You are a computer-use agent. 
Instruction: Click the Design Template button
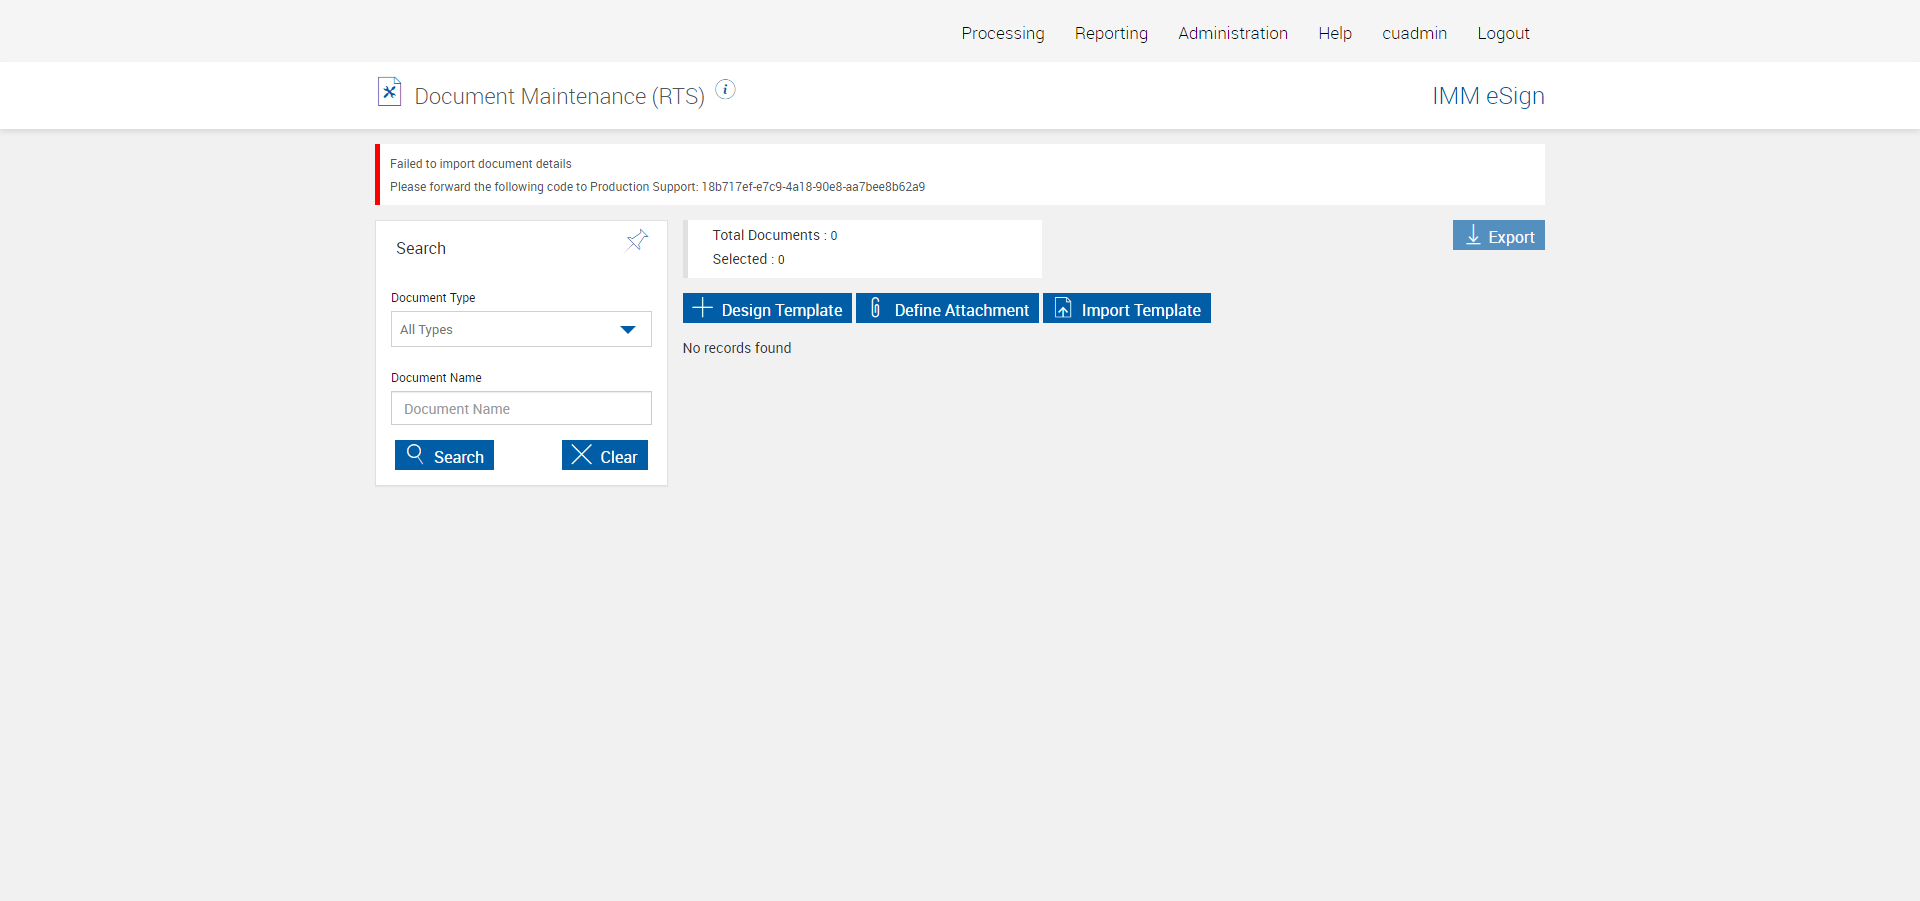767,308
